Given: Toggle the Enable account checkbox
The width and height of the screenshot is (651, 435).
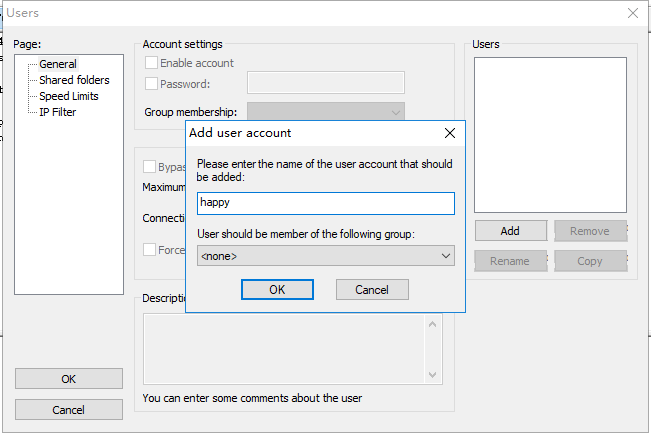Looking at the screenshot, I should point(152,63).
